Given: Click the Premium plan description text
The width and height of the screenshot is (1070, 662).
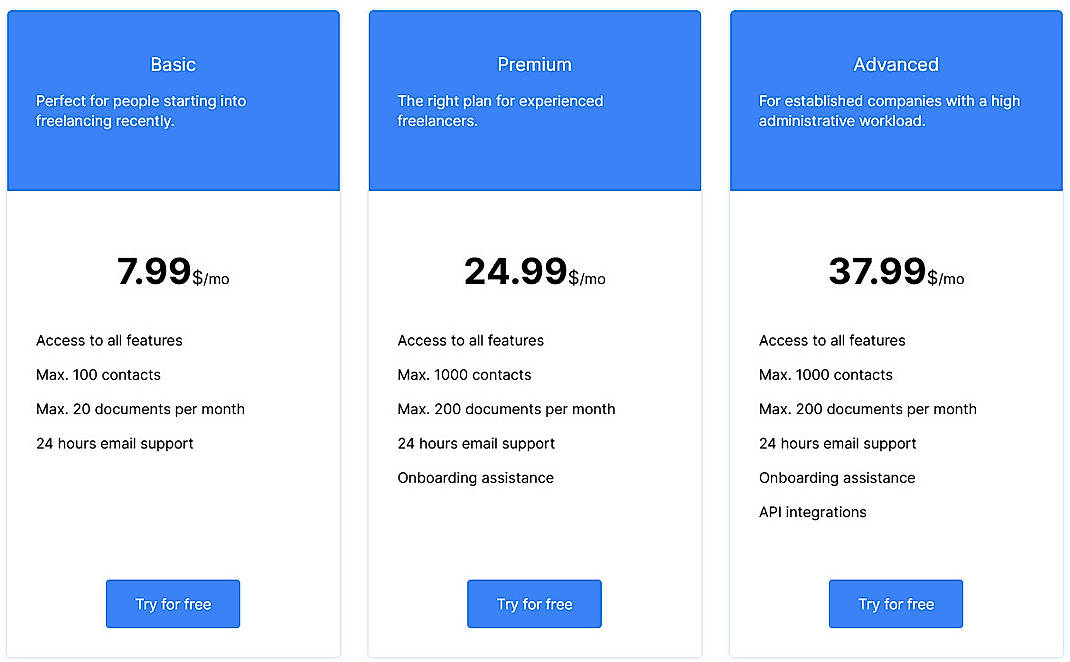Looking at the screenshot, I should pyautogui.click(x=500, y=111).
